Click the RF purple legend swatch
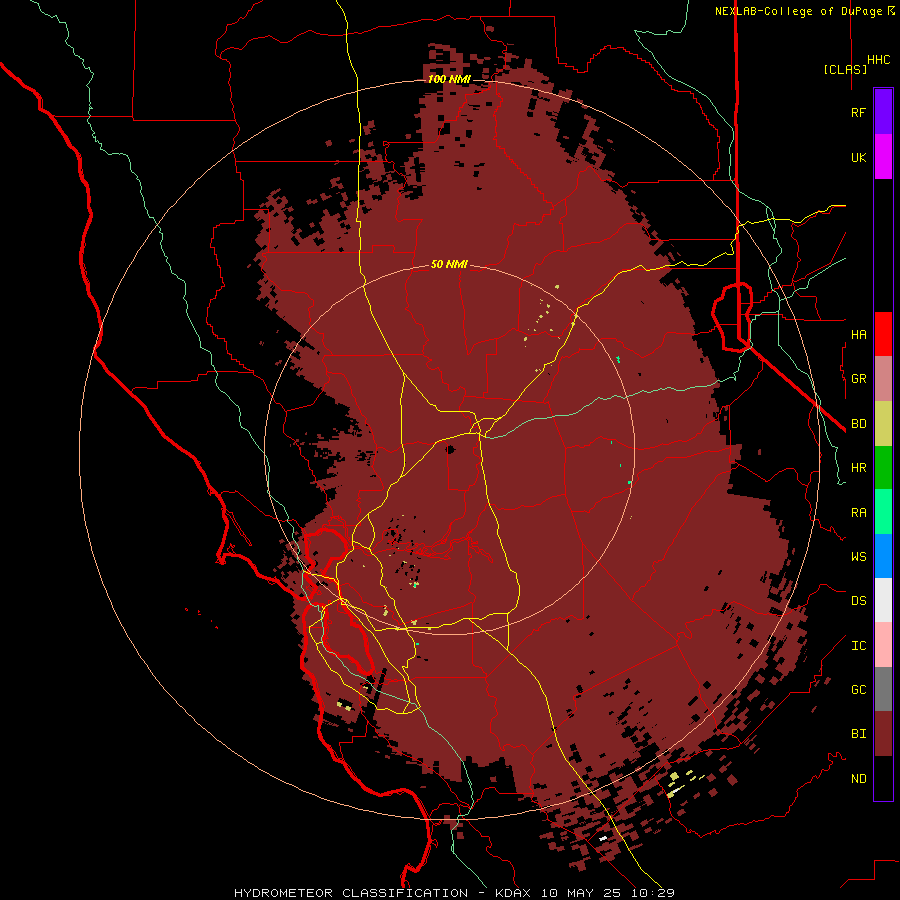The width and height of the screenshot is (900, 900). [x=883, y=112]
